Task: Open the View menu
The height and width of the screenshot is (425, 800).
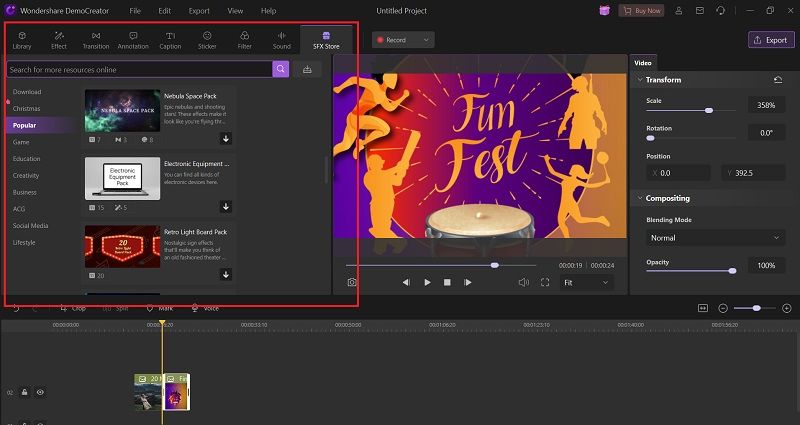Action: 235,11
